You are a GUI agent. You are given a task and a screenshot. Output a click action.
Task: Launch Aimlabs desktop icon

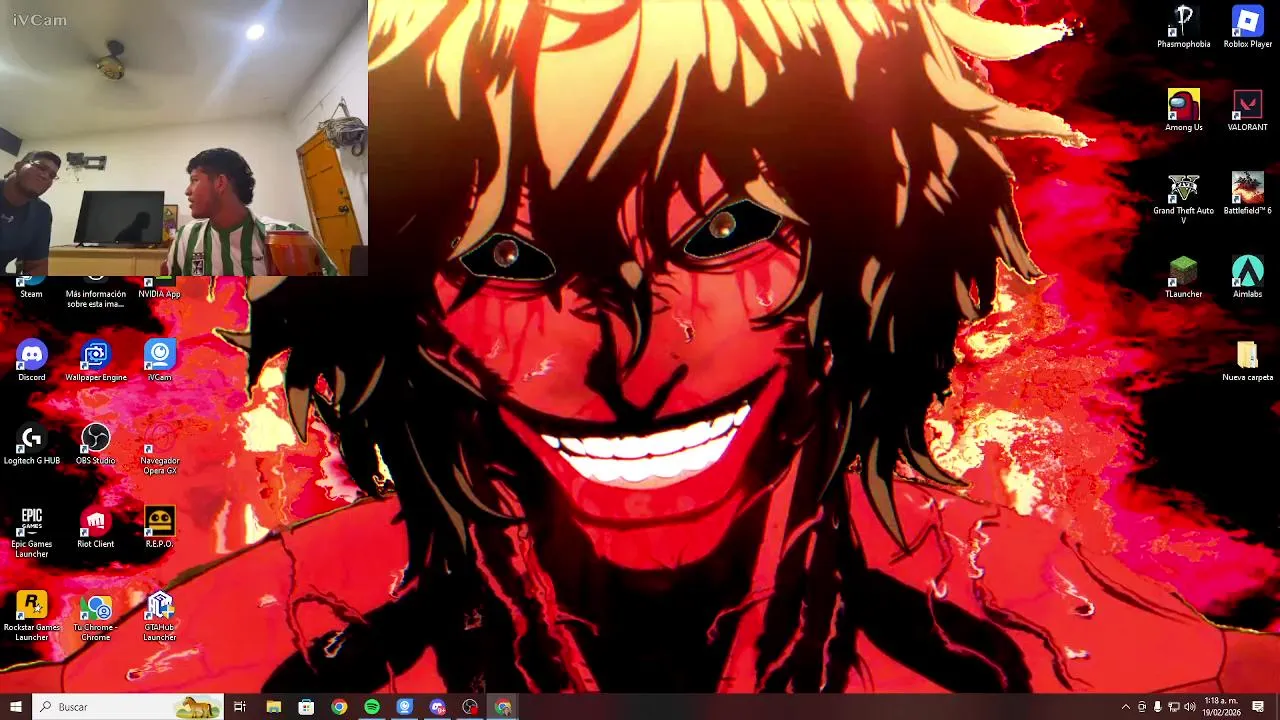1248,277
